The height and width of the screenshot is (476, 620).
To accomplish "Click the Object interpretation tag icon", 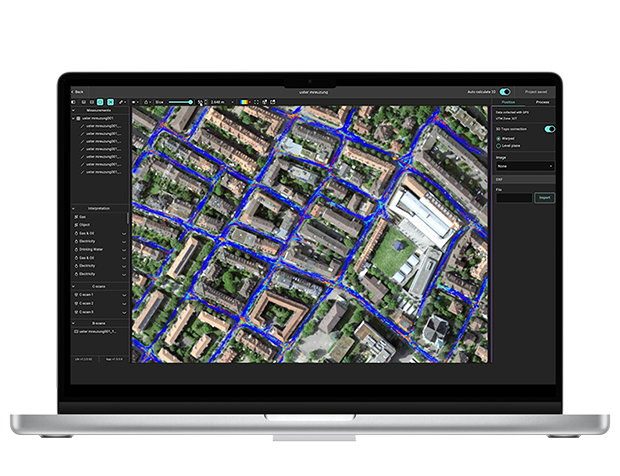I will 76,225.
